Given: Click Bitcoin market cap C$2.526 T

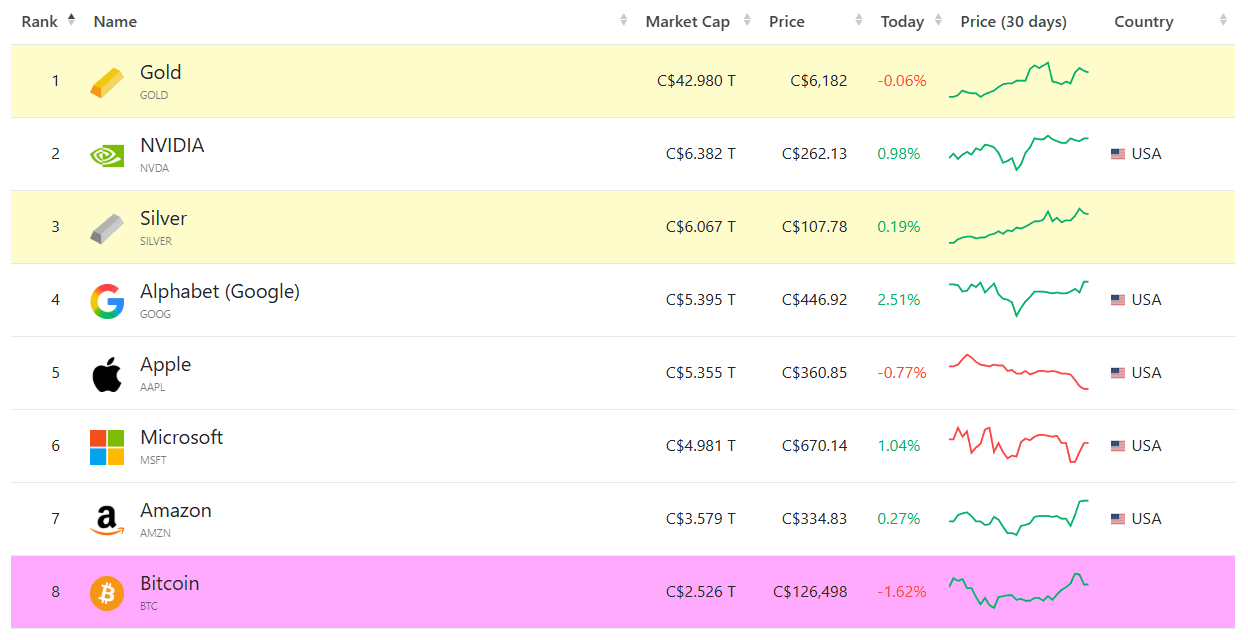Looking at the screenshot, I should [x=701, y=592].
